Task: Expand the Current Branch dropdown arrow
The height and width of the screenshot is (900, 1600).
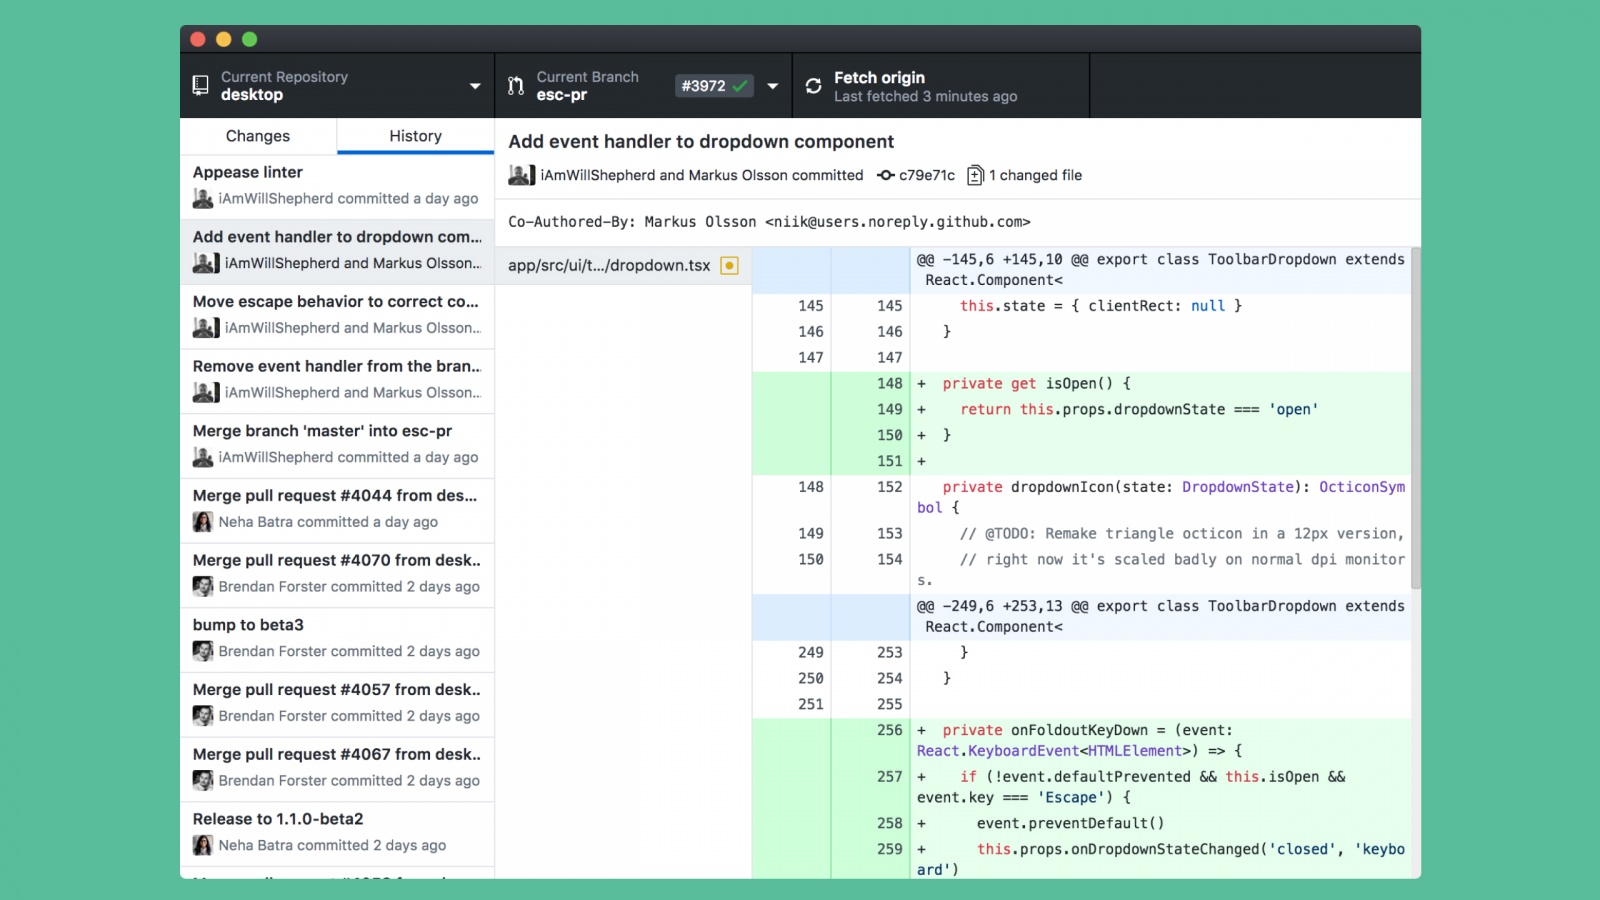Action: coord(773,86)
